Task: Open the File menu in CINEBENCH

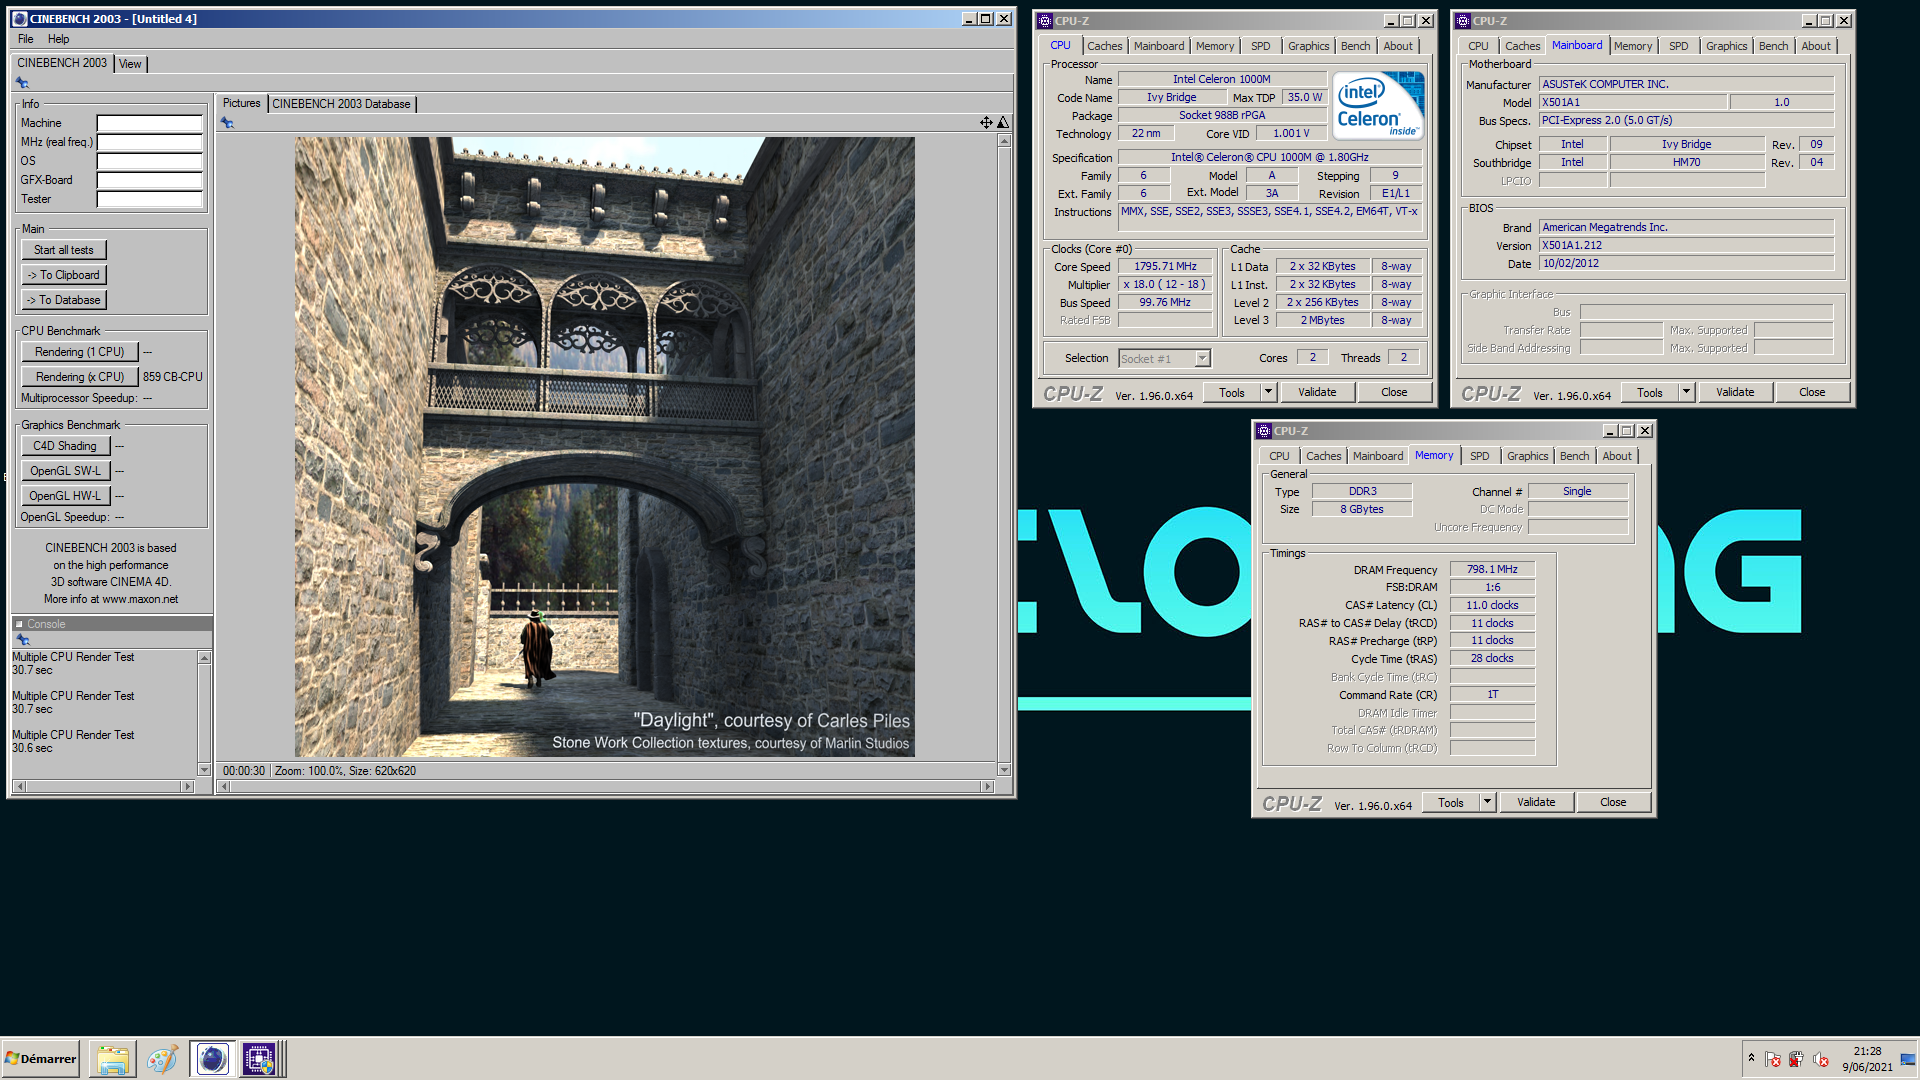Action: (26, 39)
